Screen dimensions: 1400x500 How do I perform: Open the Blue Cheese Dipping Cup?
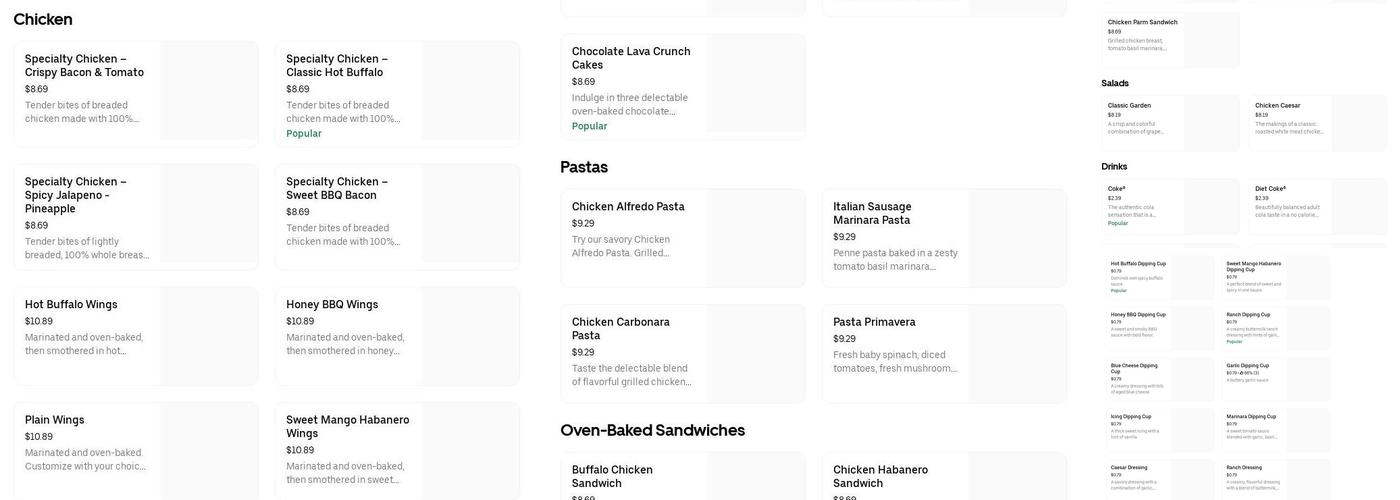(x=1134, y=368)
